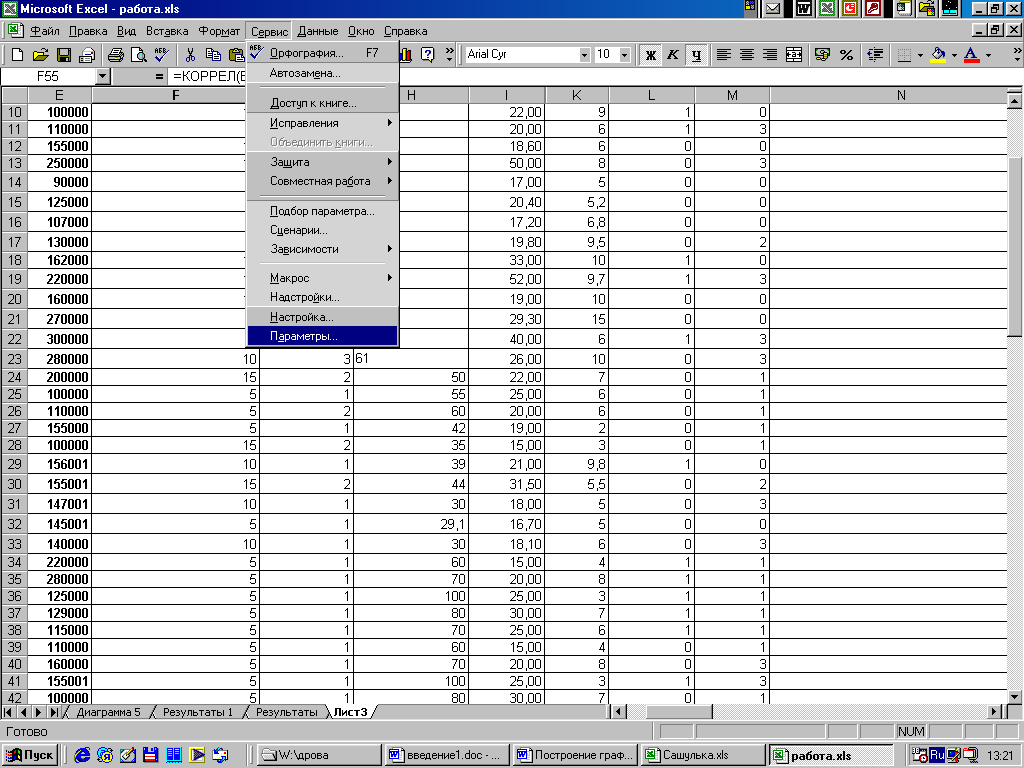Choose Надстройки... menu item

pyautogui.click(x=323, y=297)
